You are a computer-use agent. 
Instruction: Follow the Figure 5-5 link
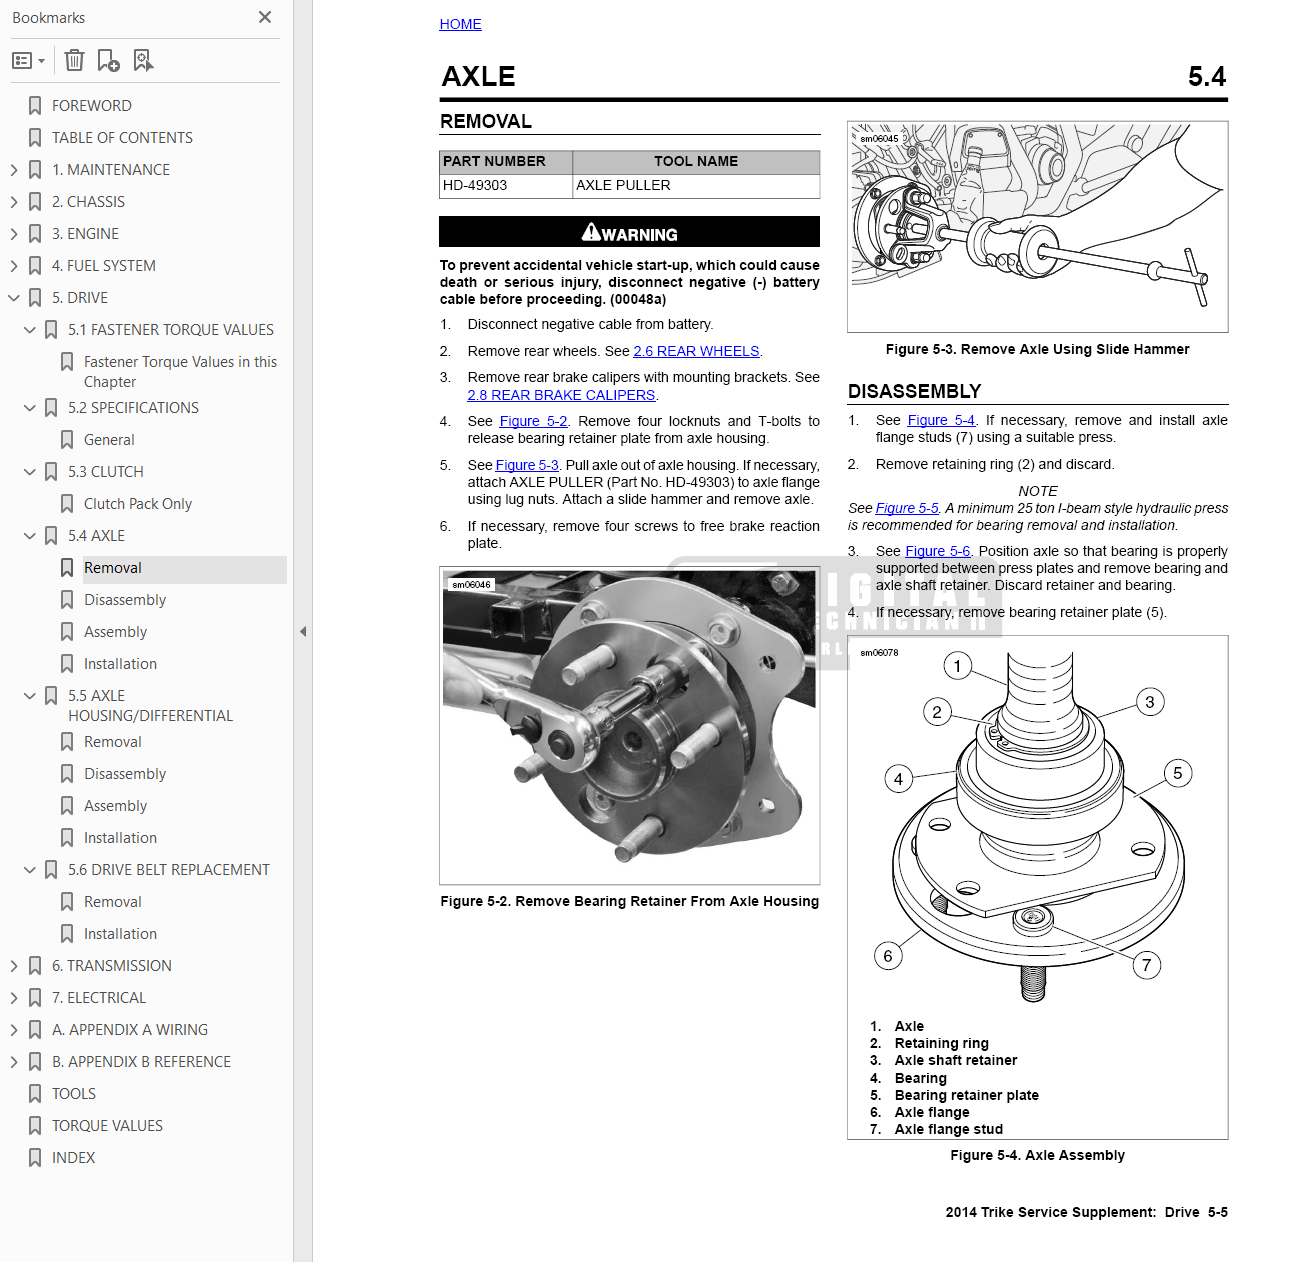(x=907, y=508)
